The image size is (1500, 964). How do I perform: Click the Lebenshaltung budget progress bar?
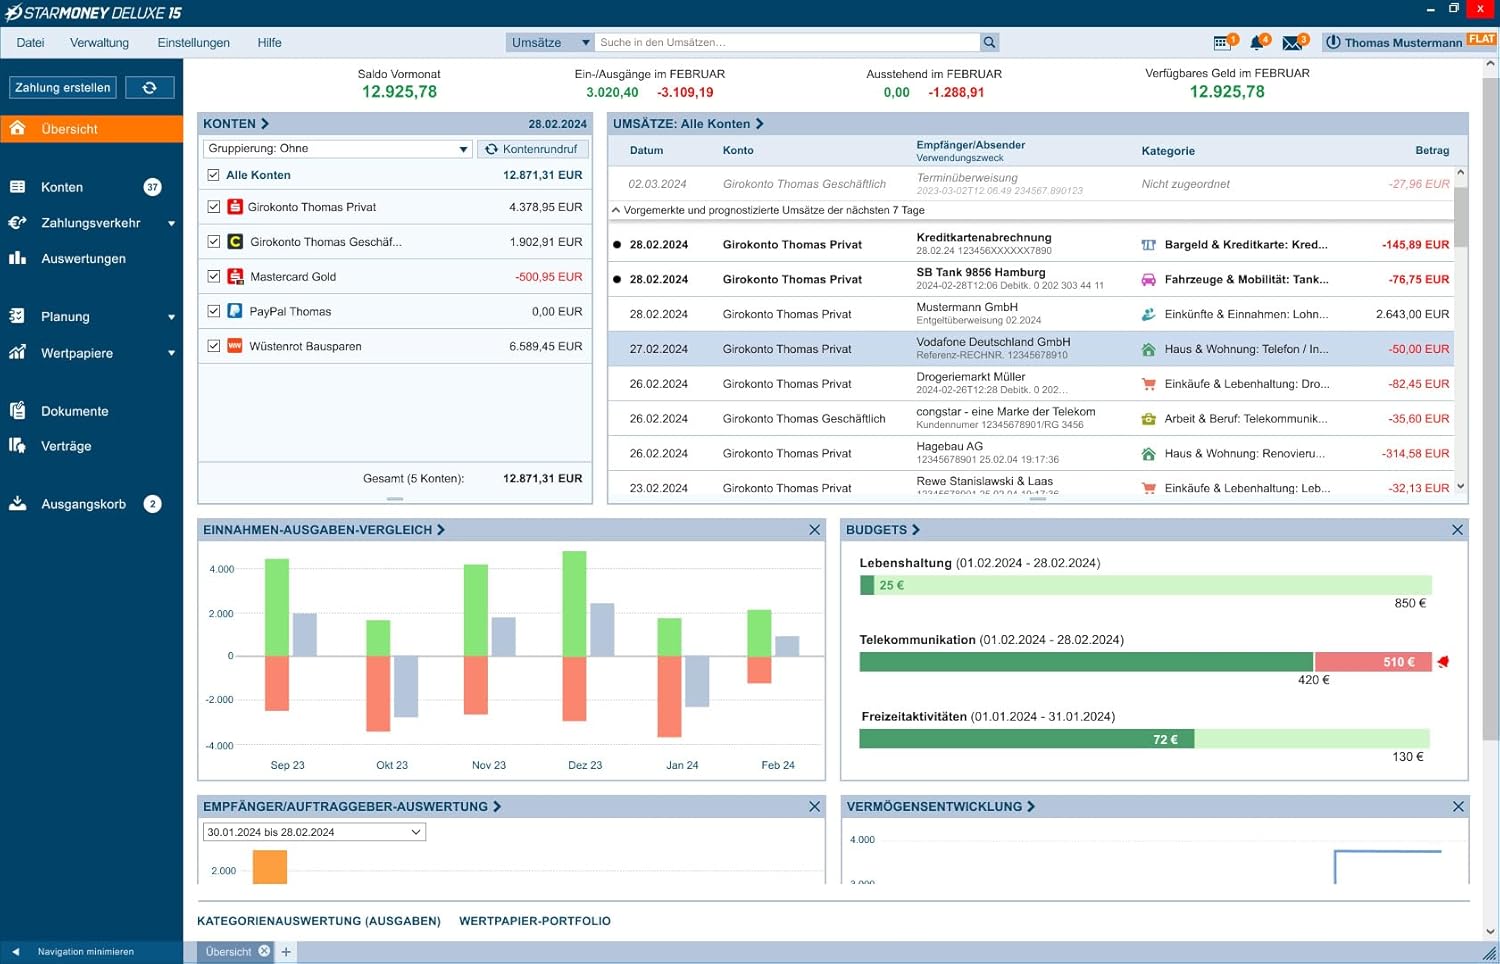click(1145, 586)
